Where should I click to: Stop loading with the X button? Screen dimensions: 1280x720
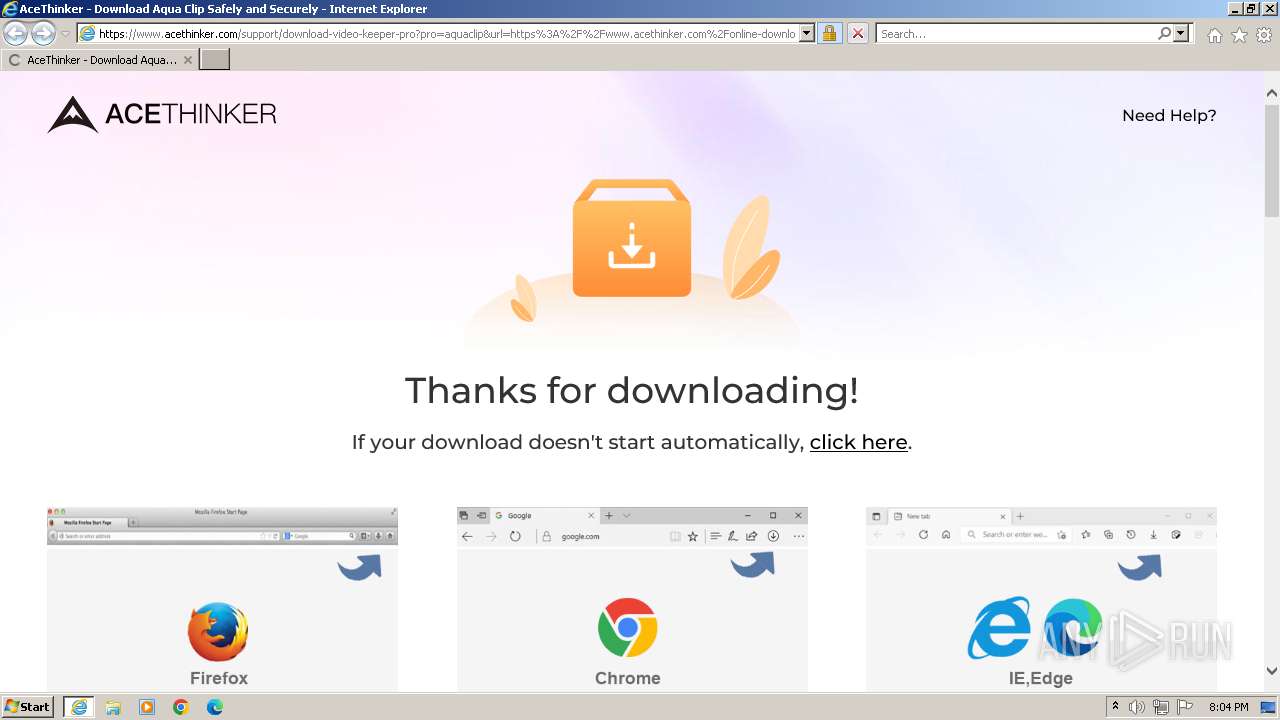(858, 34)
